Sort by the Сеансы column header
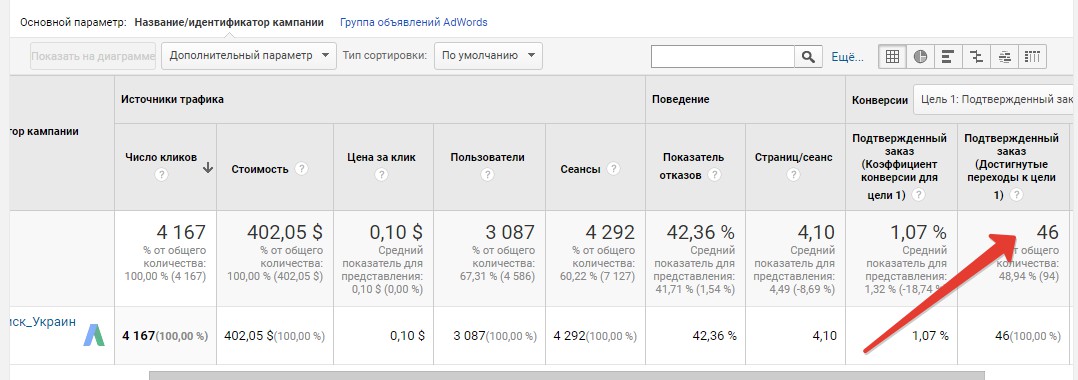 coord(580,169)
